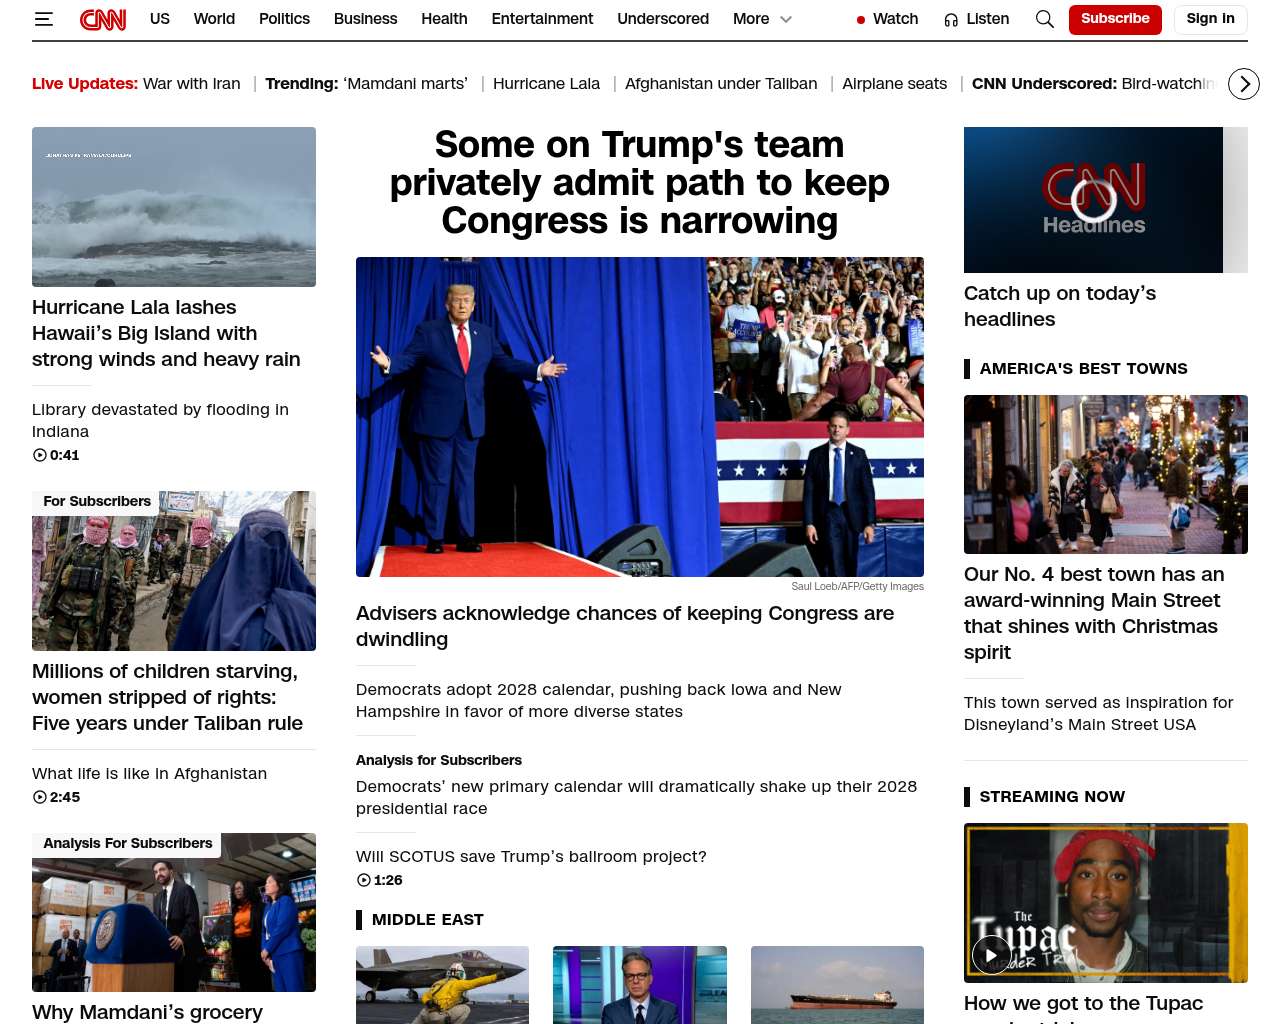Open the search icon
The width and height of the screenshot is (1280, 1024).
1045,19
